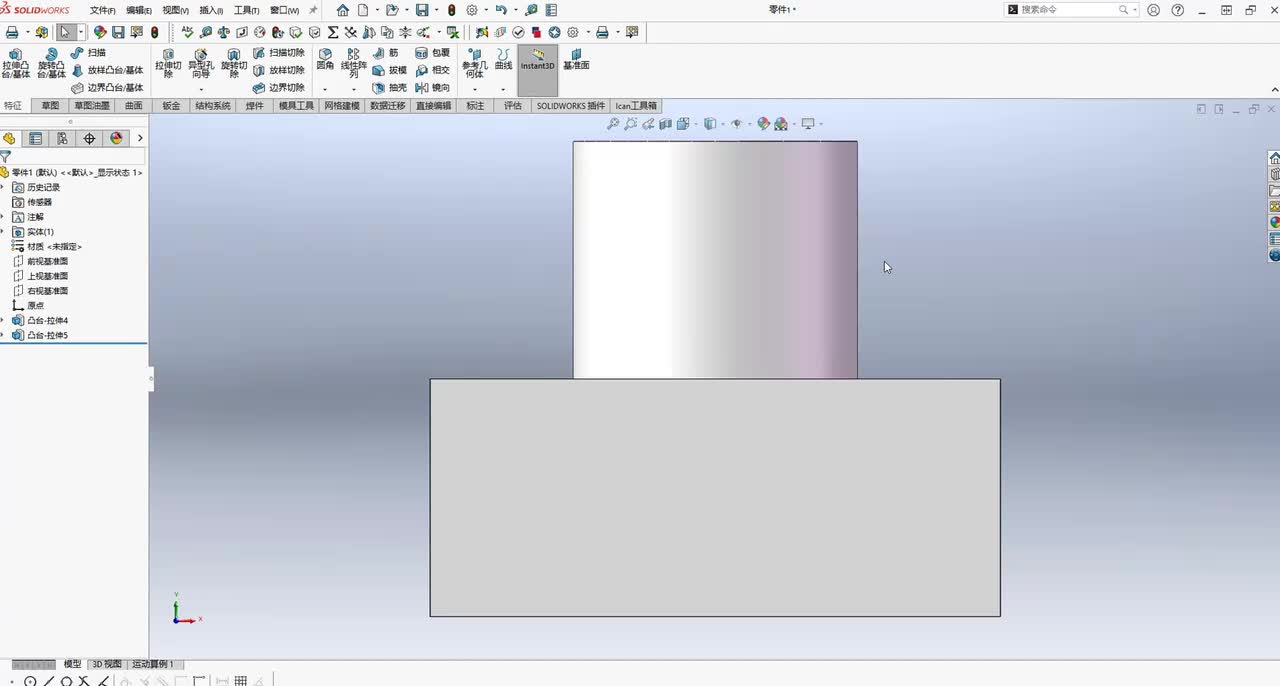
Task: Open the 异型孔向导 hole wizard
Action: [x=201, y=63]
